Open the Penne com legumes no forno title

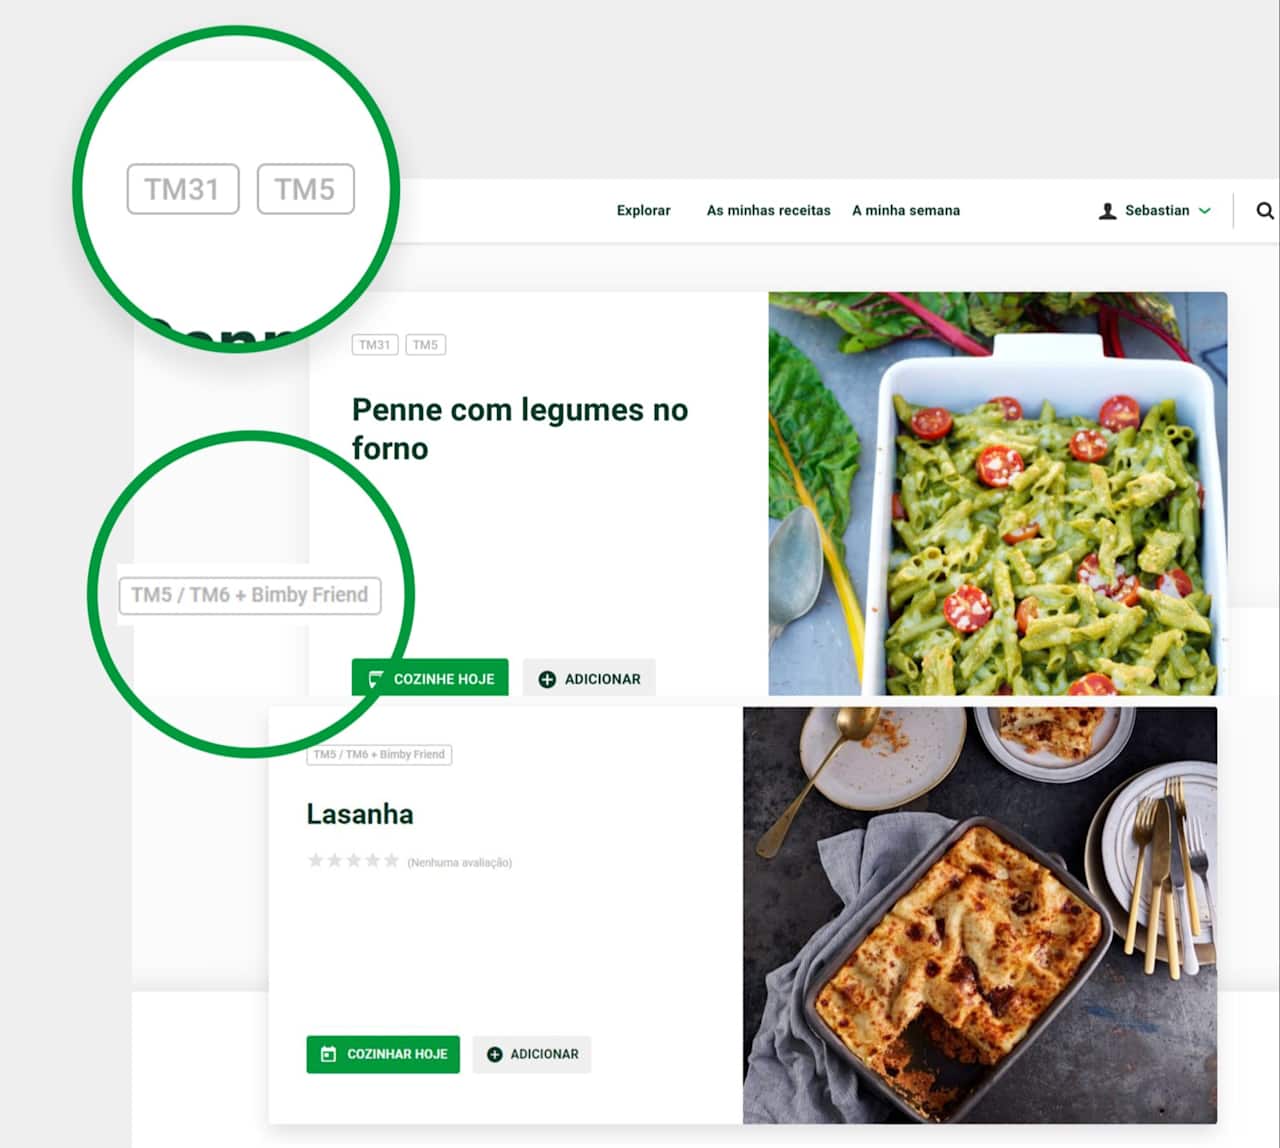[520, 429]
